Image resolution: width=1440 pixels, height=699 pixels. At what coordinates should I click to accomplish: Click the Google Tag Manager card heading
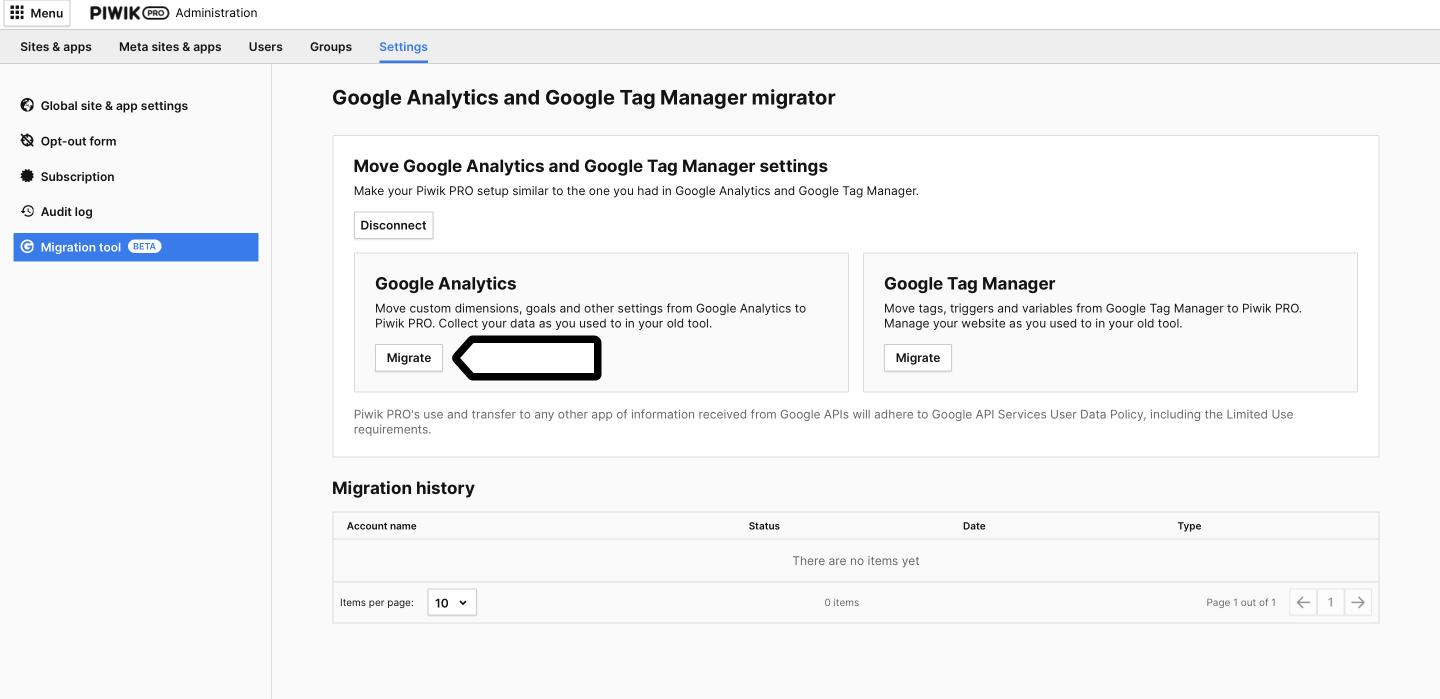click(x=970, y=284)
